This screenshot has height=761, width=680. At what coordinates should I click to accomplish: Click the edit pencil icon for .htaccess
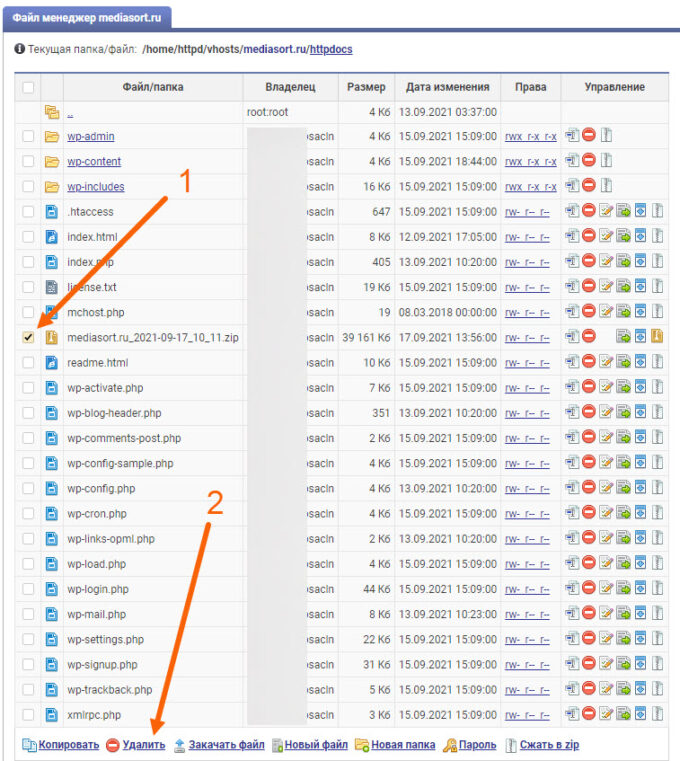(x=606, y=211)
